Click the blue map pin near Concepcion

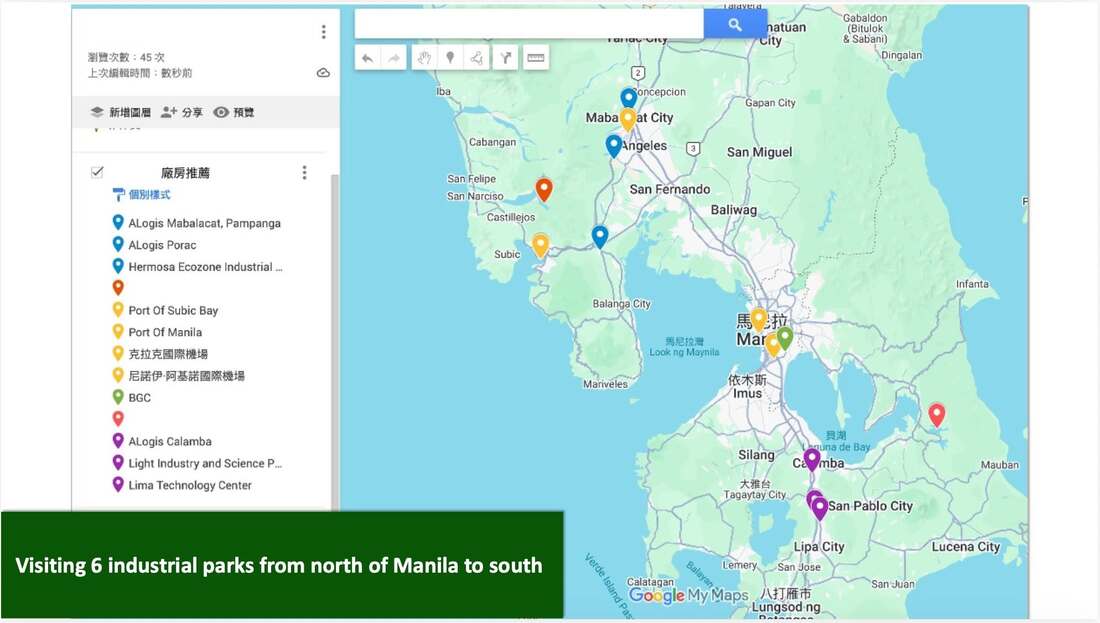pos(629,98)
